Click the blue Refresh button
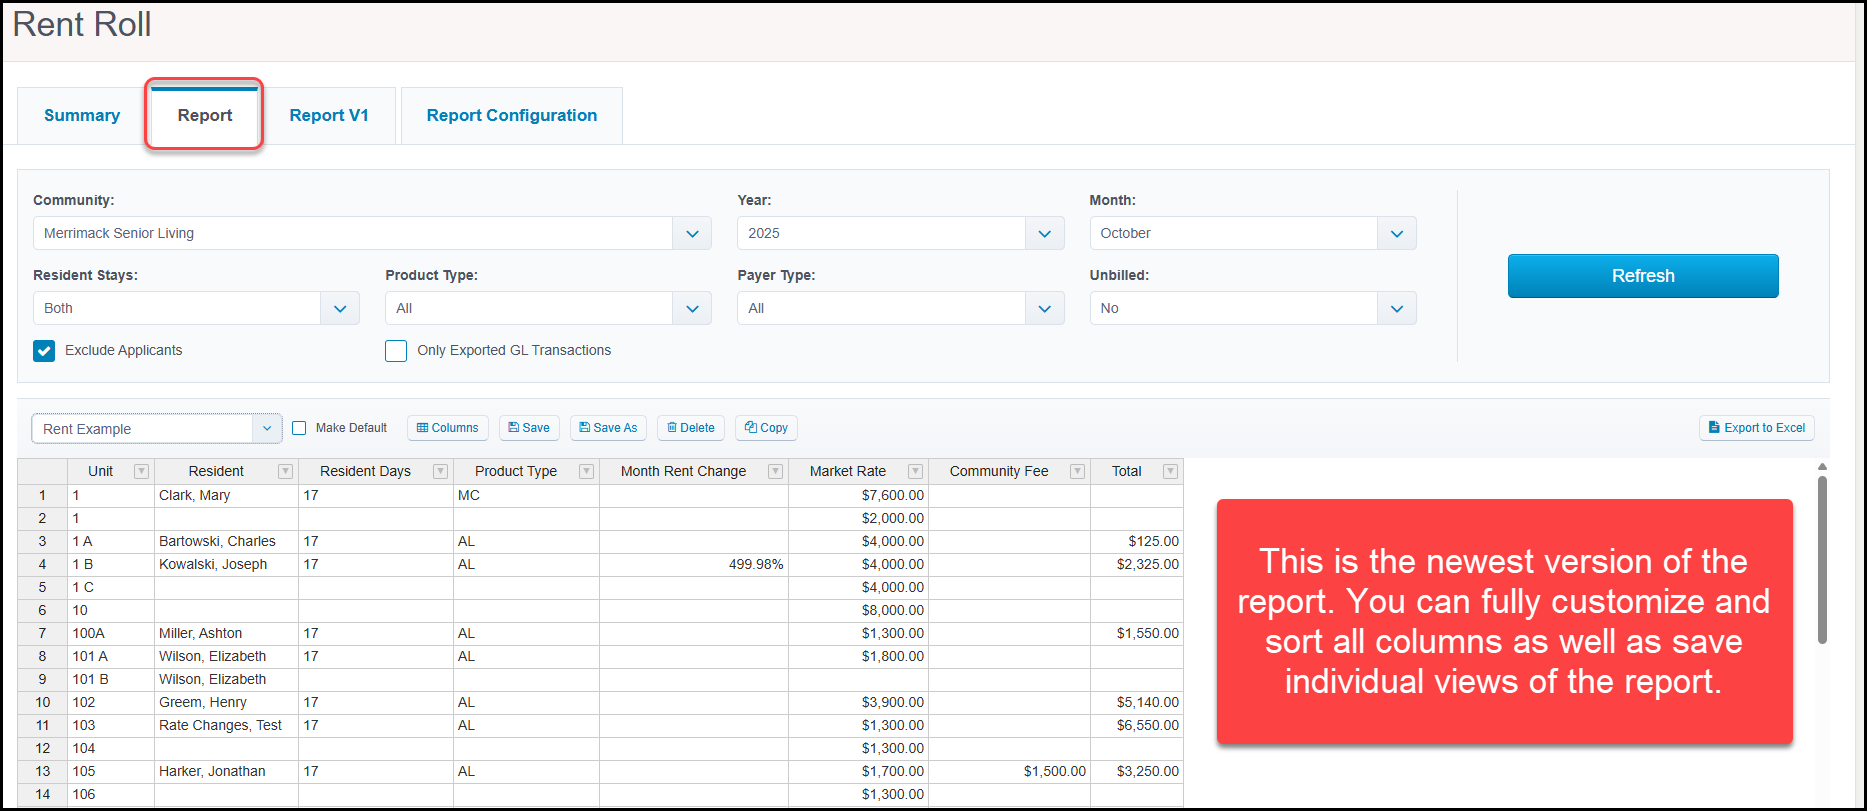The height and width of the screenshot is (811, 1867). 1643,276
